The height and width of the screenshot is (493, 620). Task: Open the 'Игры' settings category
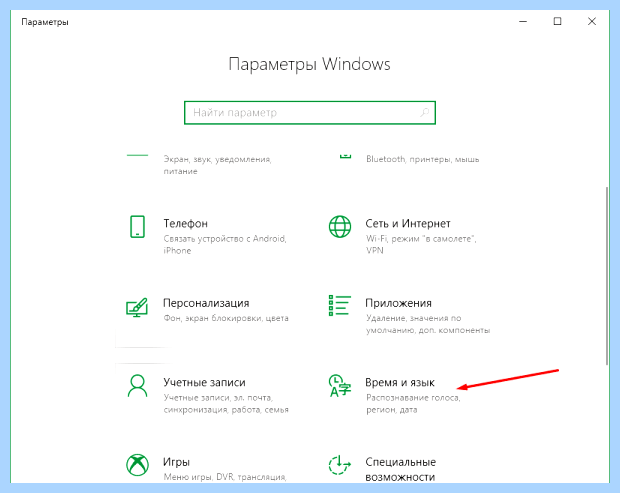(176, 462)
